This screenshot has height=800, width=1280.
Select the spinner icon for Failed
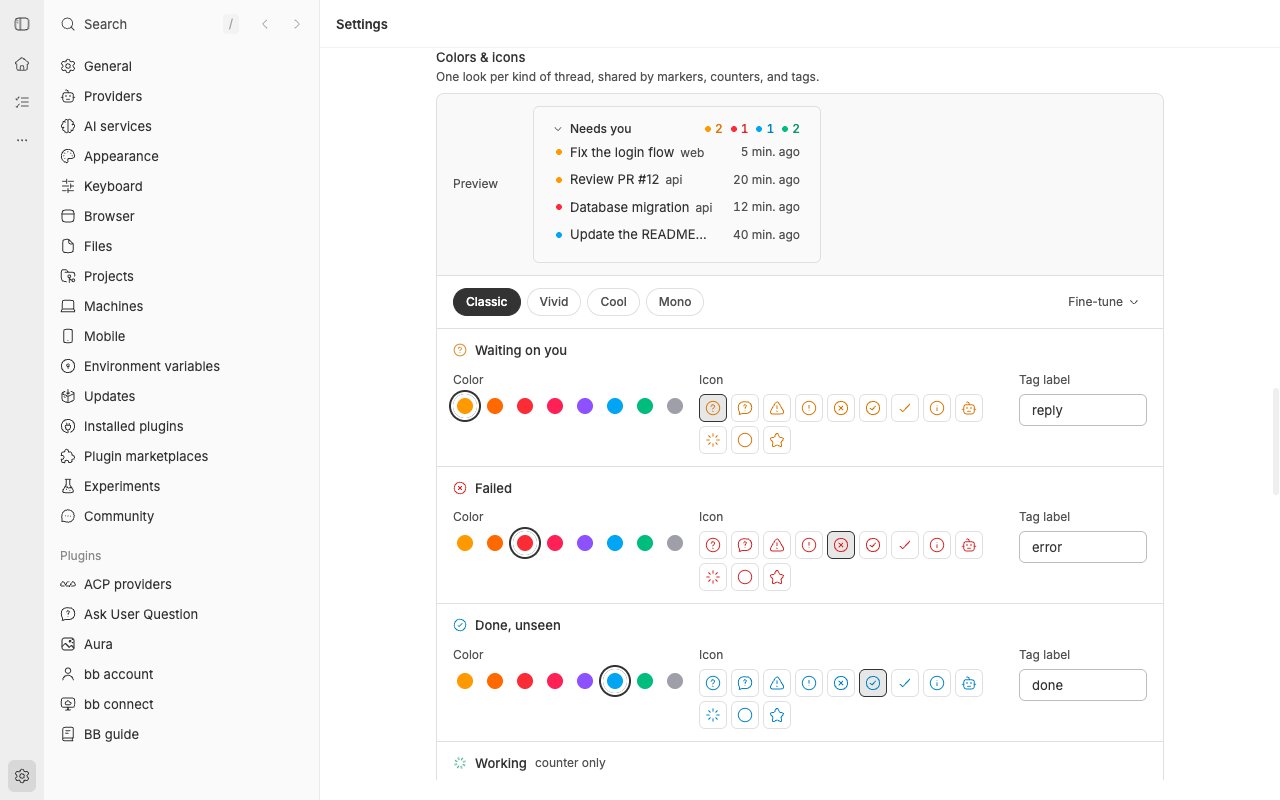[x=713, y=577]
